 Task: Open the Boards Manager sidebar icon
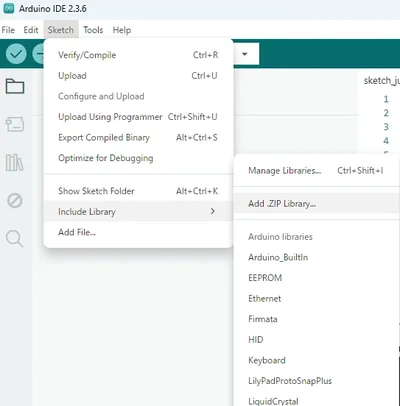(x=15, y=125)
